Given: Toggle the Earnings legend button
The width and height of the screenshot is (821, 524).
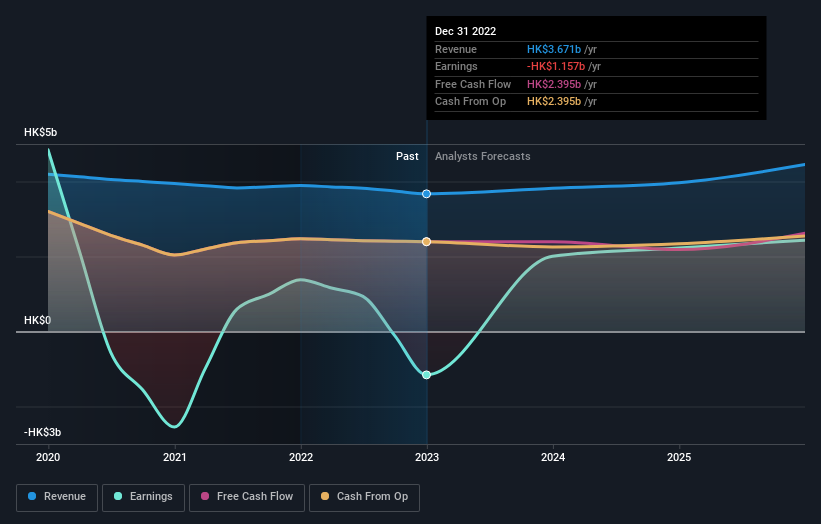Looking at the screenshot, I should pos(143,497).
